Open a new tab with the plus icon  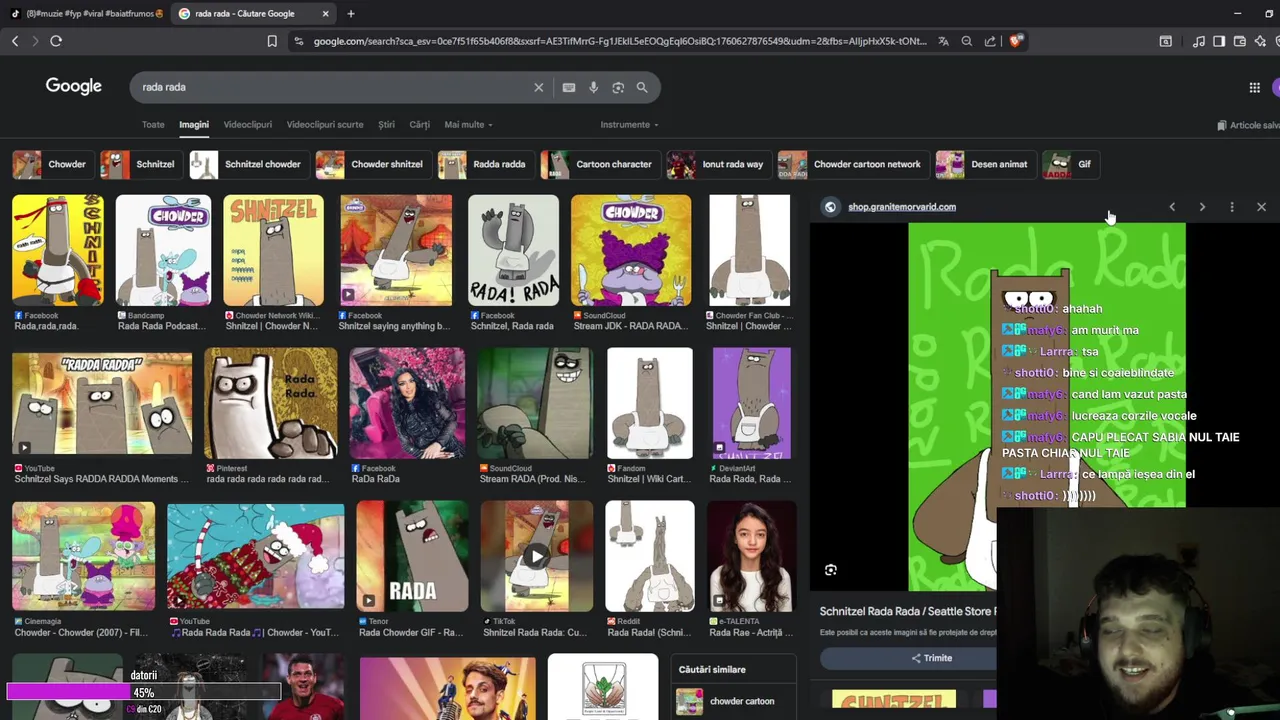[350, 14]
